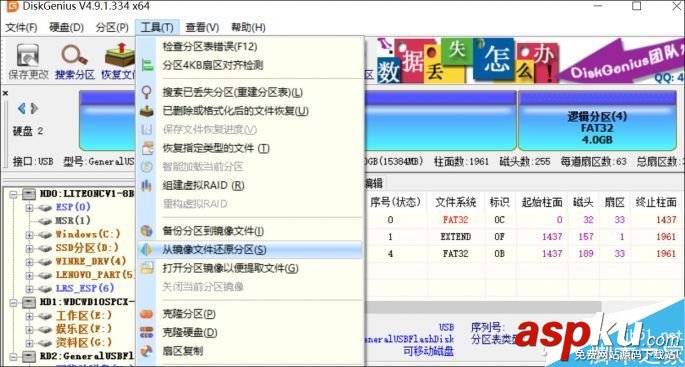
Task: Click the open partition image icon
Action: (147, 268)
